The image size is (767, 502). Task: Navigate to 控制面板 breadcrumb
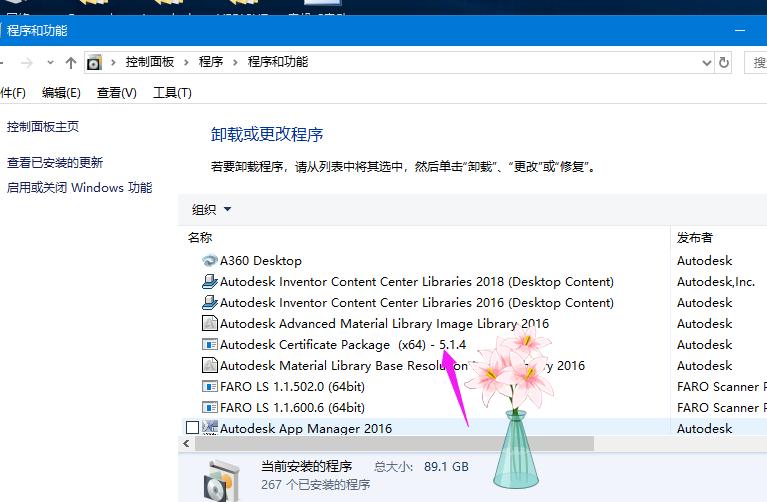(x=150, y=62)
